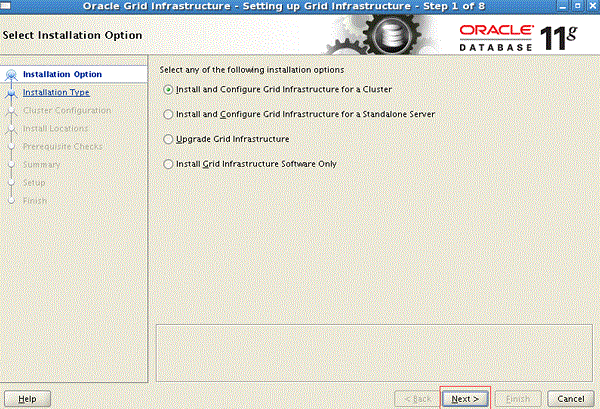Maximize the installer window
Image resolution: width=600 pixels, height=409 pixels.
pos(577,6)
